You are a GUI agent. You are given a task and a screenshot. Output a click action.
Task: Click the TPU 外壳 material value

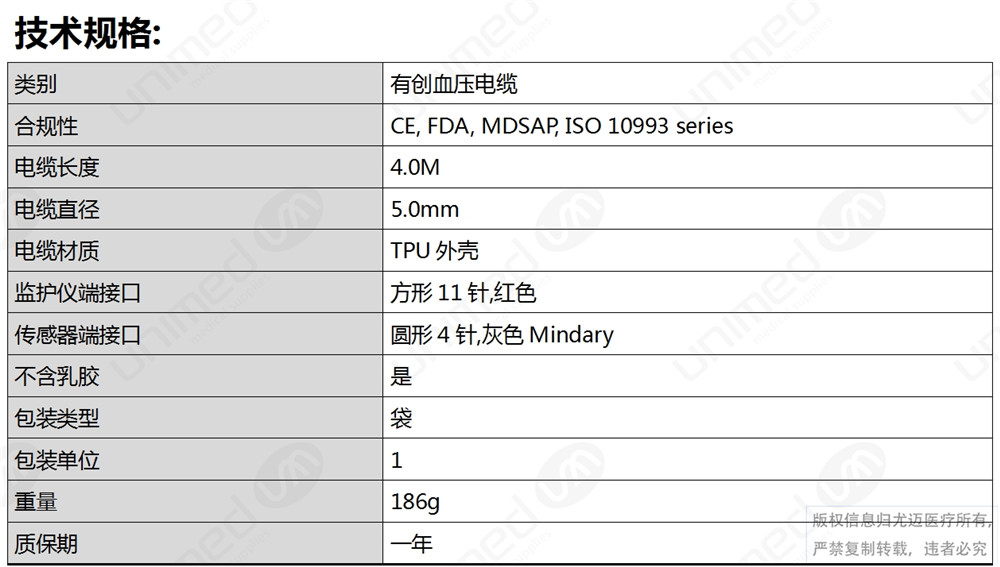tap(434, 251)
